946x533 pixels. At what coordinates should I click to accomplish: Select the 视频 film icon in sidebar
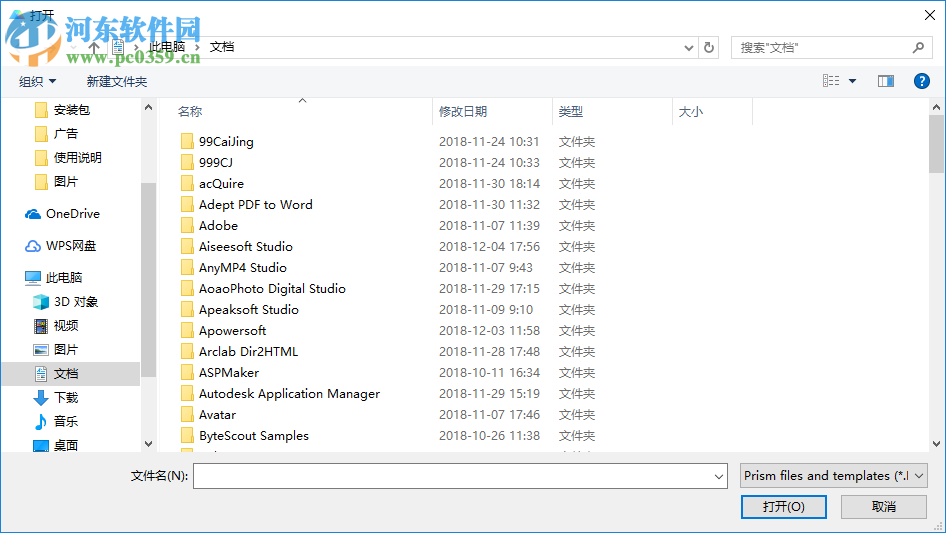click(x=40, y=326)
